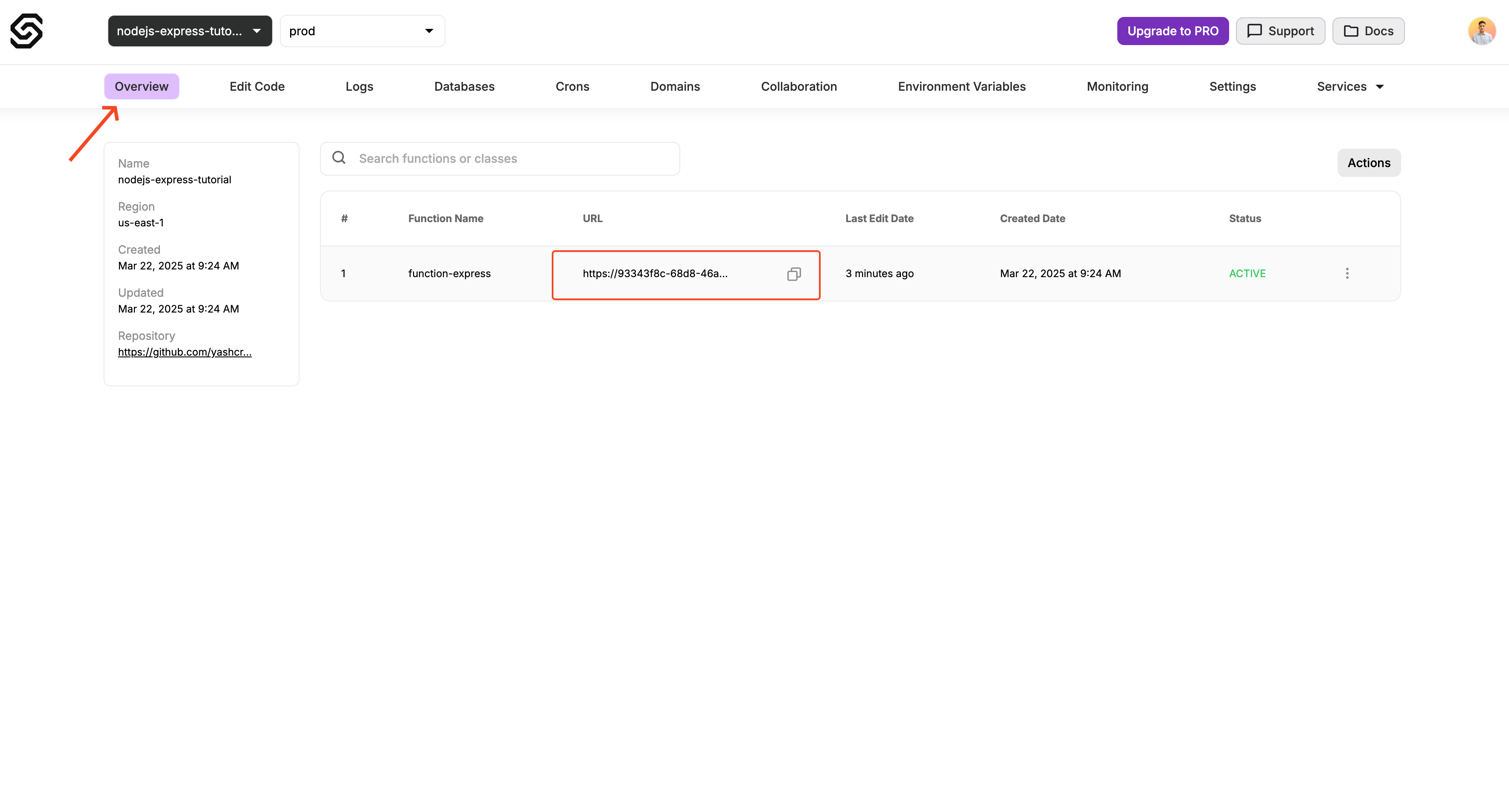This screenshot has height=800, width=1509.
Task: Open the prod environment dropdown
Action: (x=362, y=31)
